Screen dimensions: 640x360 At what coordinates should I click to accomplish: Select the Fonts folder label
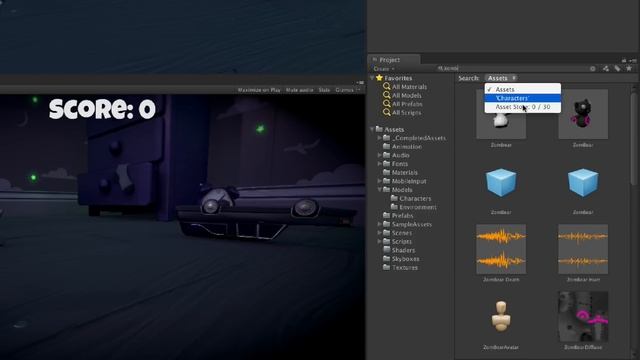tap(400, 163)
